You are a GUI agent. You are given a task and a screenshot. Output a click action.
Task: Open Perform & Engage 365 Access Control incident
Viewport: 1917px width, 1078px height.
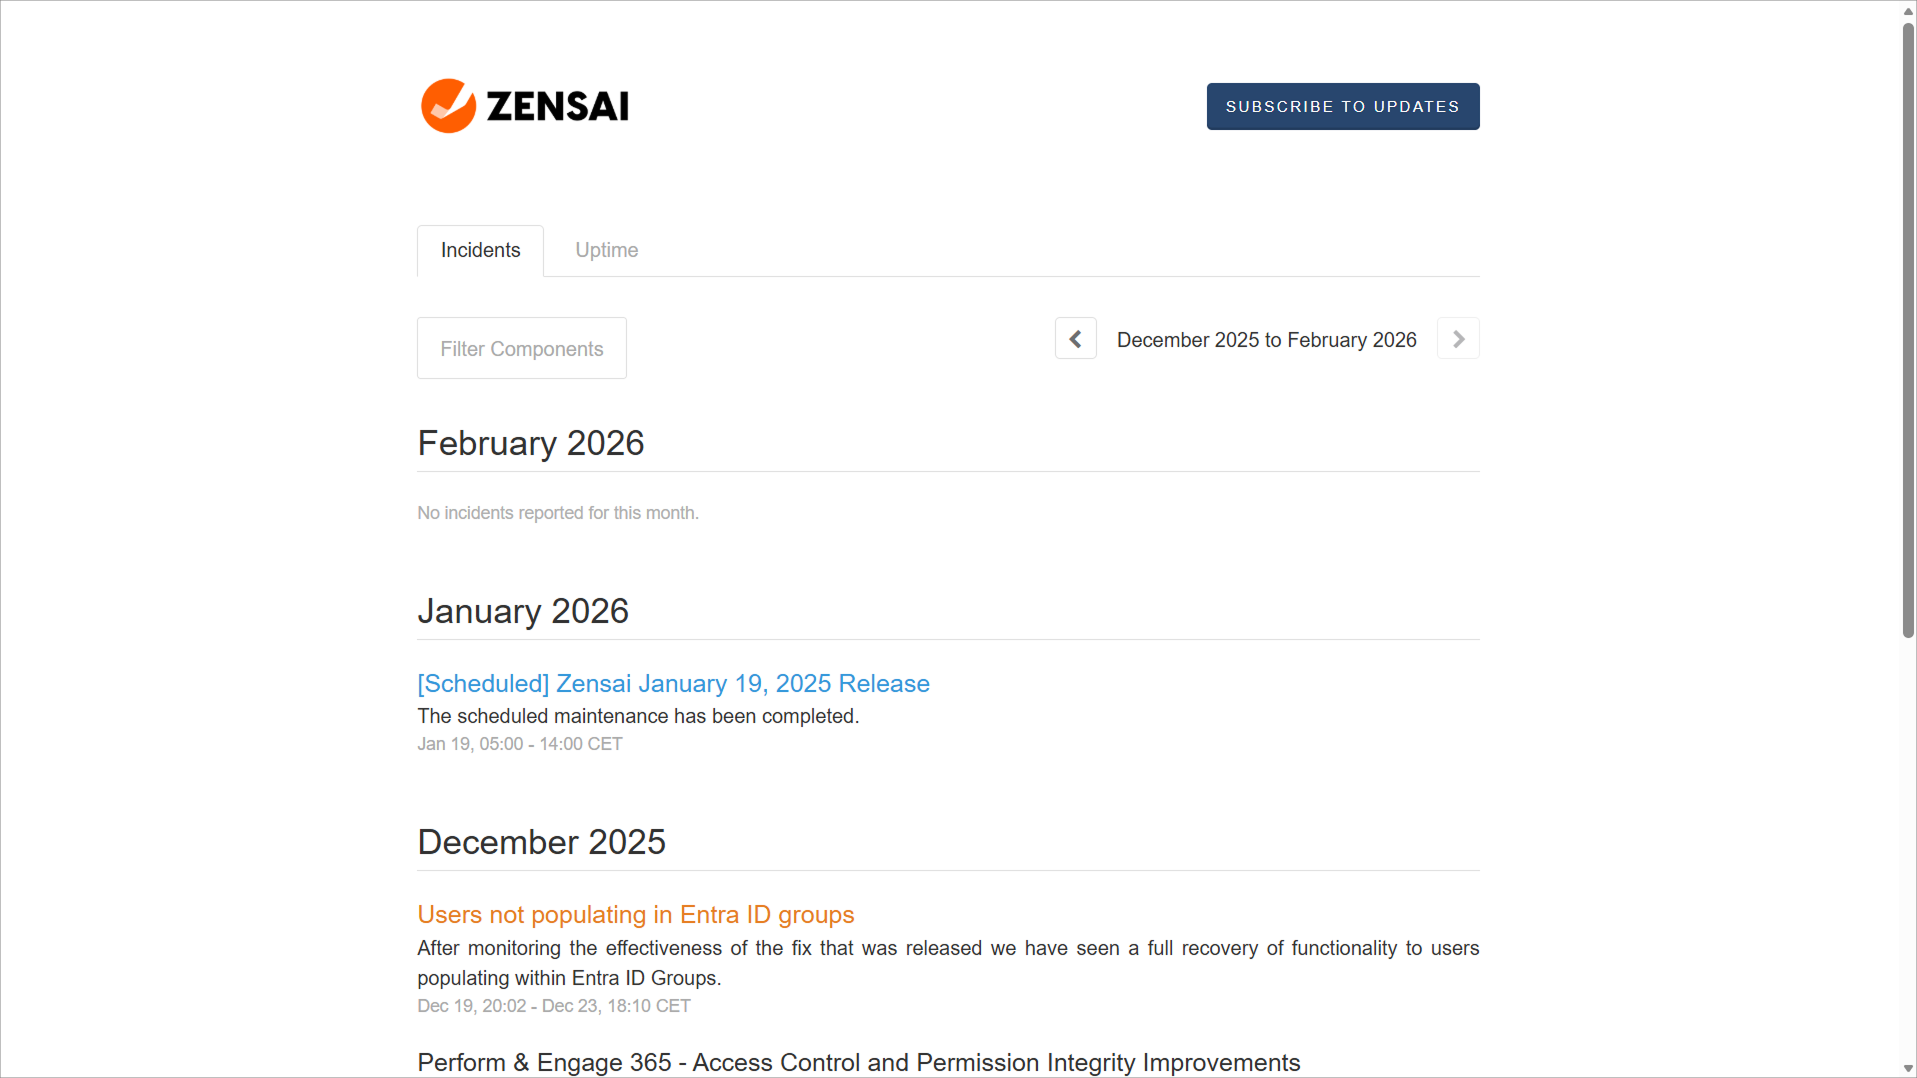coord(858,1062)
